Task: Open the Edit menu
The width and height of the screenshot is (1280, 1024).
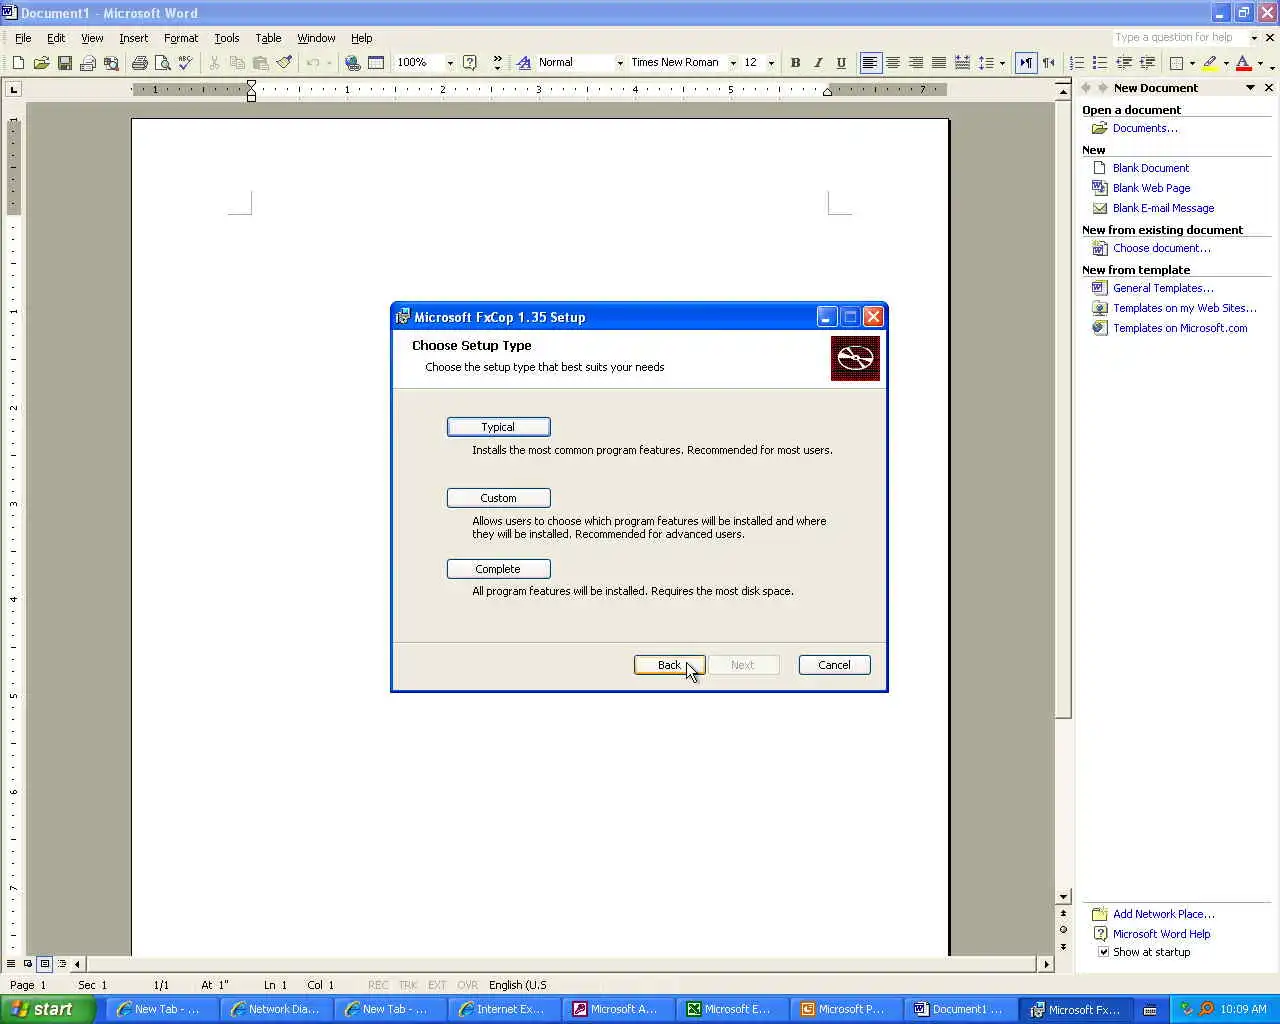Action: tap(56, 38)
